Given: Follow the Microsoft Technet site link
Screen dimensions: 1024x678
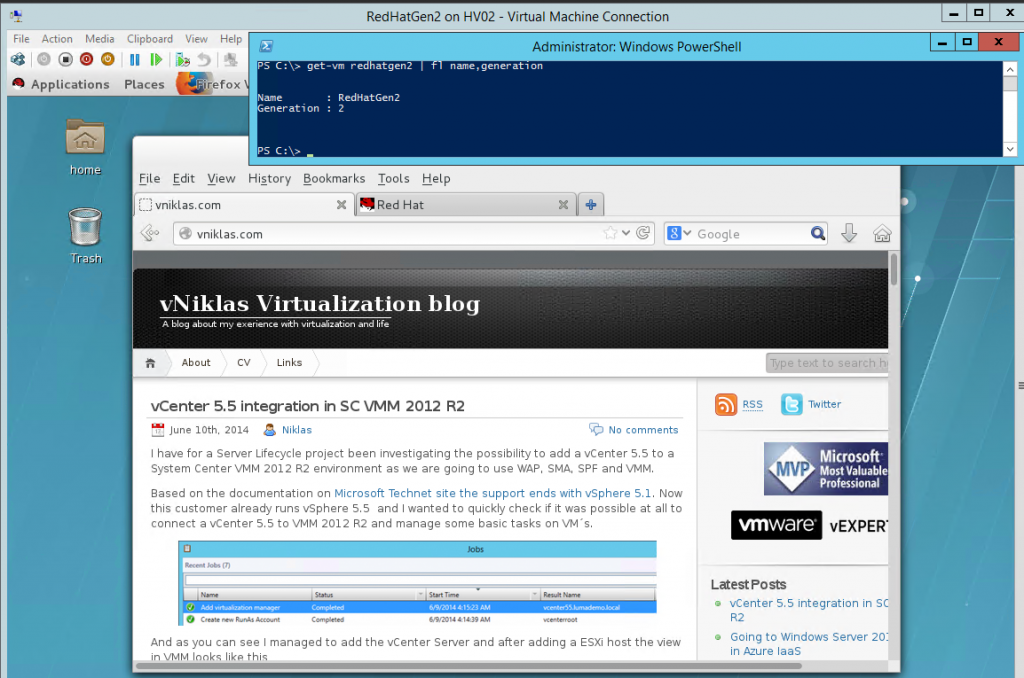Looking at the screenshot, I should point(492,493).
